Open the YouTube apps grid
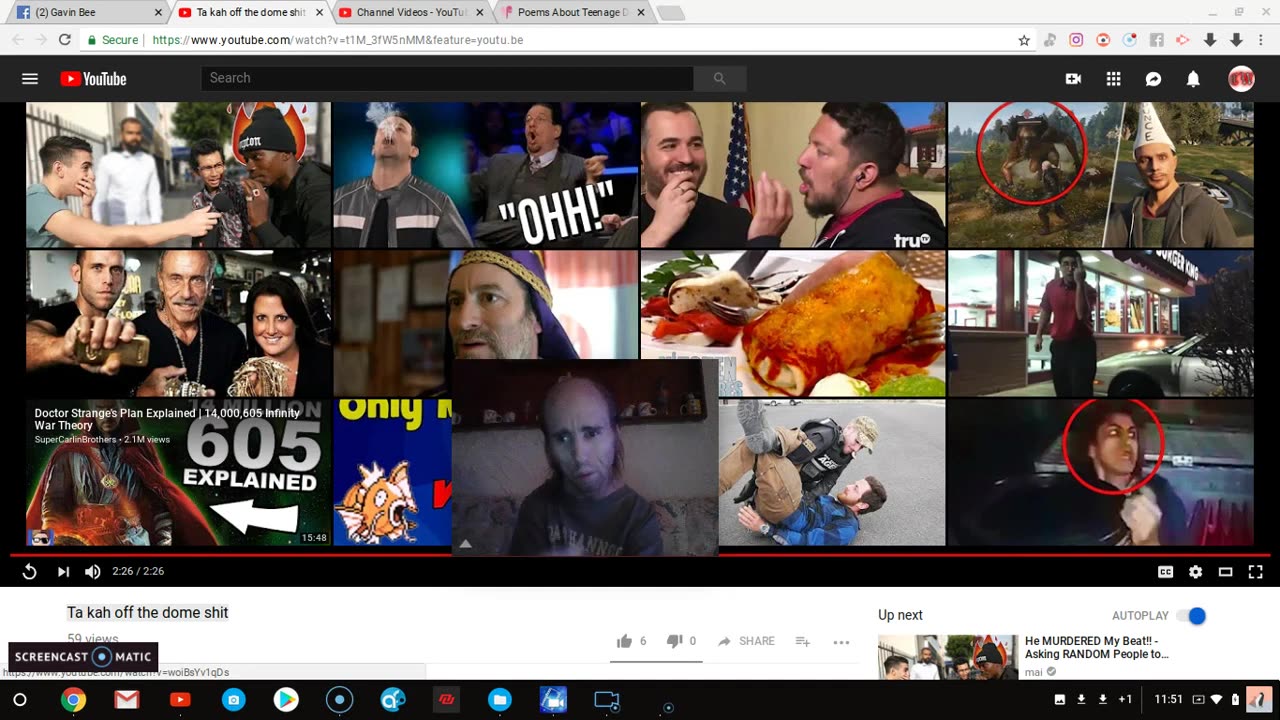Viewport: 1280px width, 720px height. point(1113,79)
